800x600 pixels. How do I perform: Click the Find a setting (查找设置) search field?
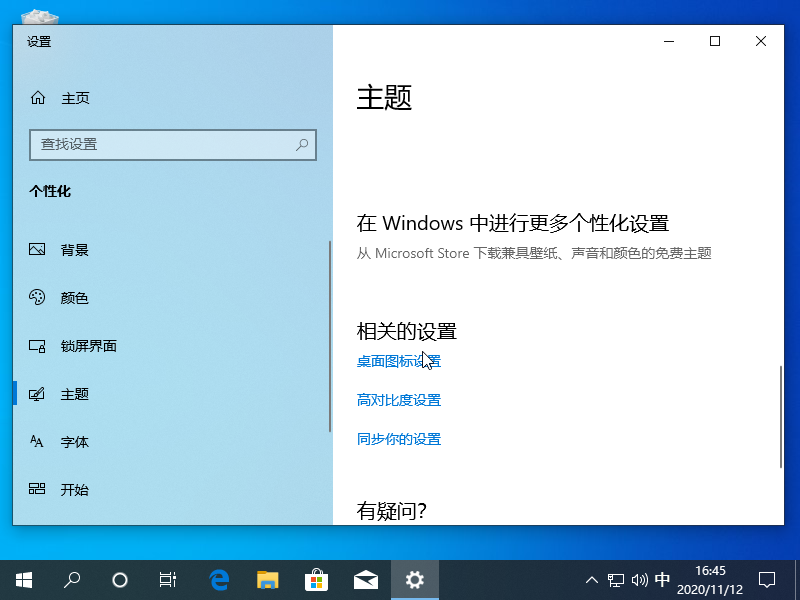pos(160,145)
